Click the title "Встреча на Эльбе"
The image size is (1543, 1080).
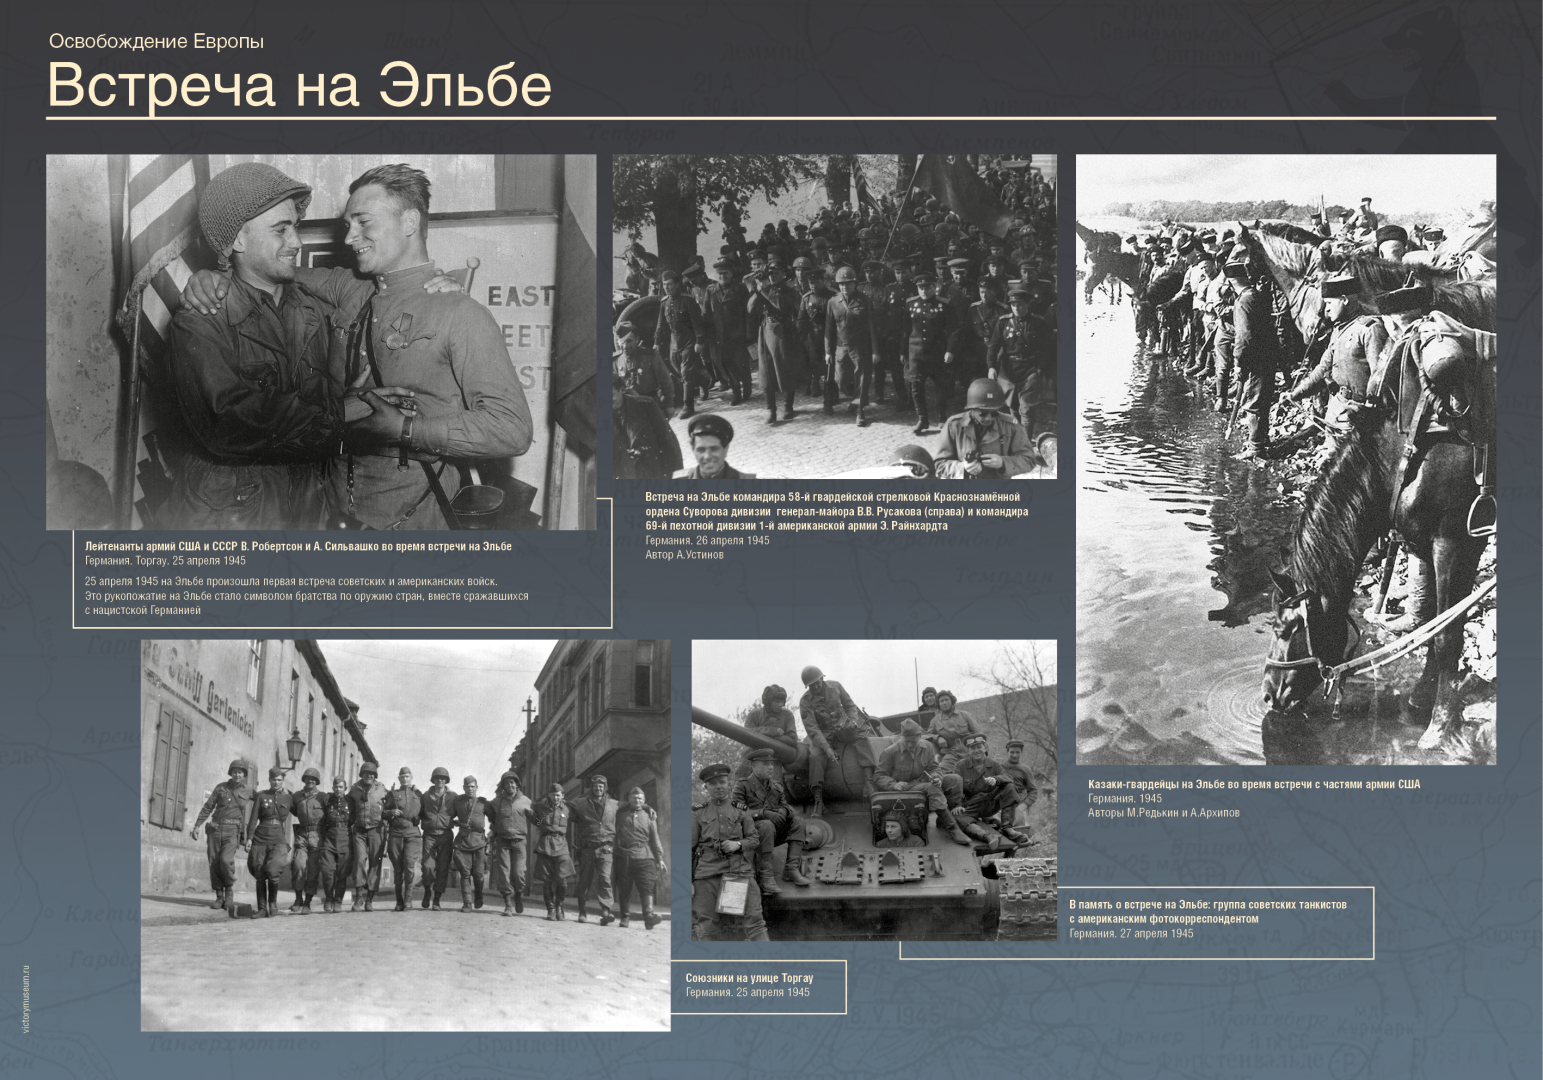(299, 85)
